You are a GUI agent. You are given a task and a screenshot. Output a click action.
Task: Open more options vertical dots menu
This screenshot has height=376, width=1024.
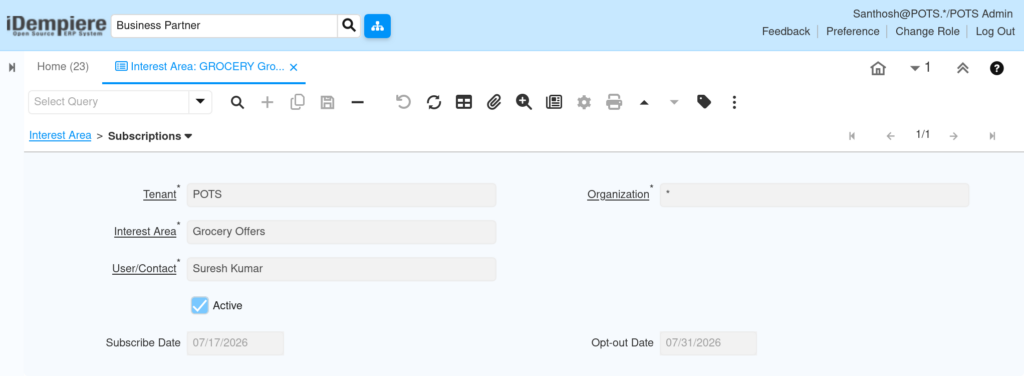pos(734,102)
